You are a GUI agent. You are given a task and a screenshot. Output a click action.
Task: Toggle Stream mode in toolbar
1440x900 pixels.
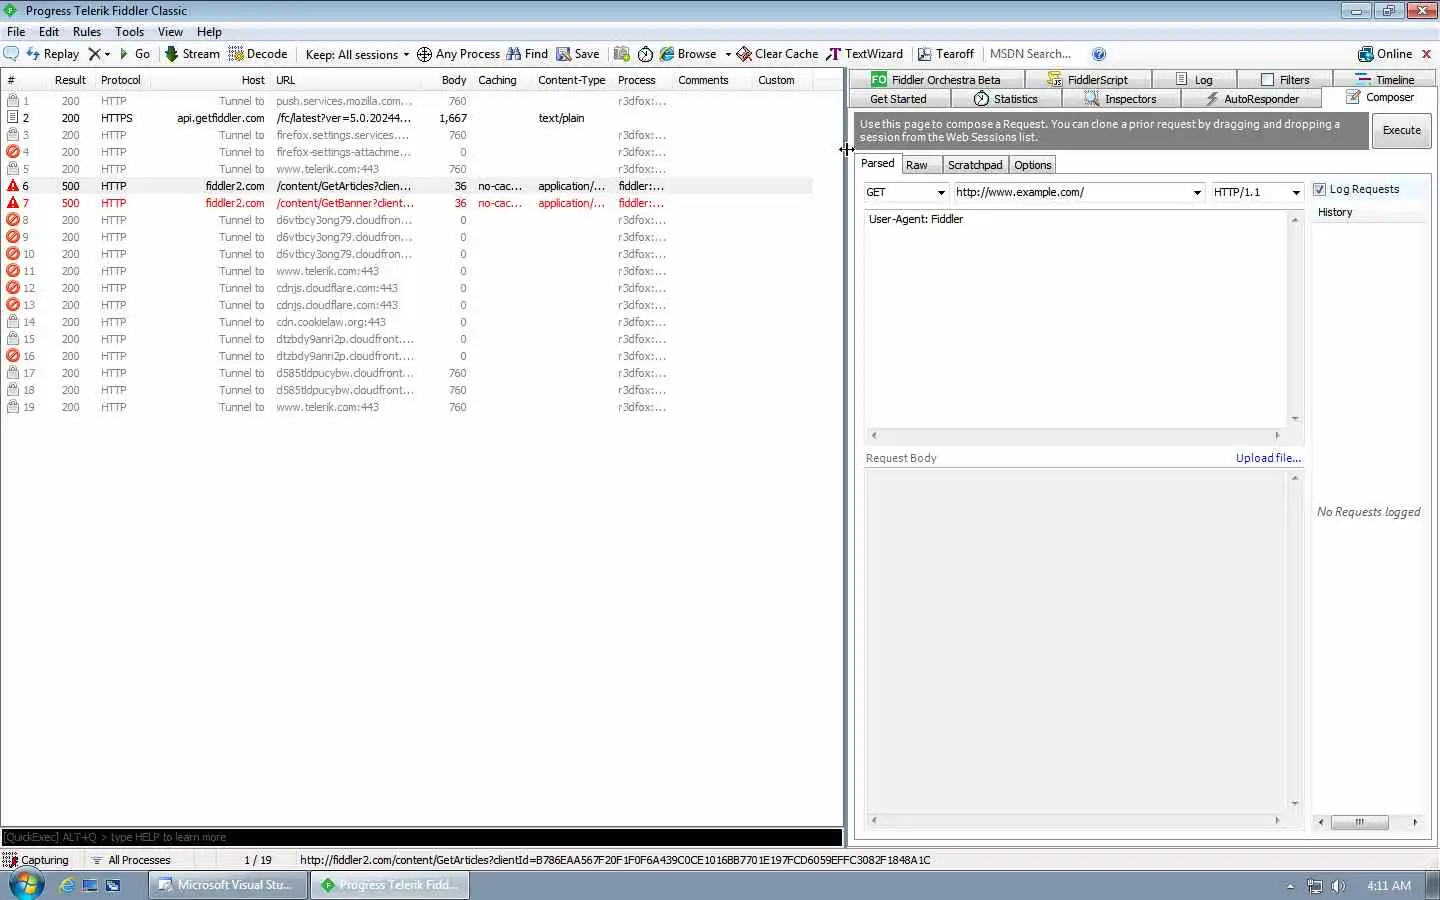click(x=192, y=54)
